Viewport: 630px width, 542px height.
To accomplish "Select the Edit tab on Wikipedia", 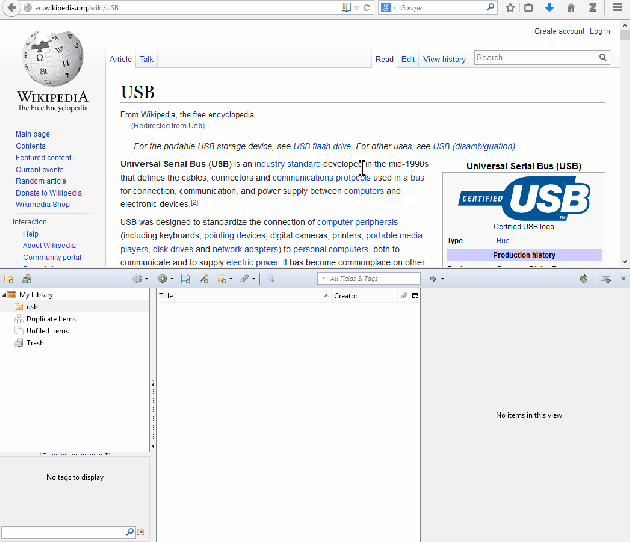I will [x=408, y=59].
